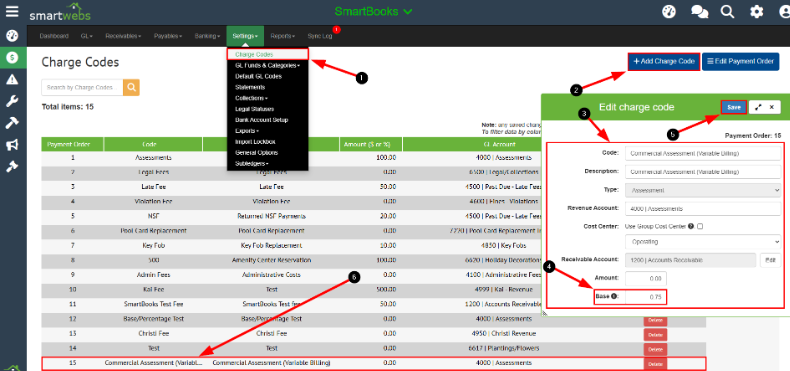Delete the Christi Fee row
This screenshot has width=790, height=371.
tap(655, 334)
